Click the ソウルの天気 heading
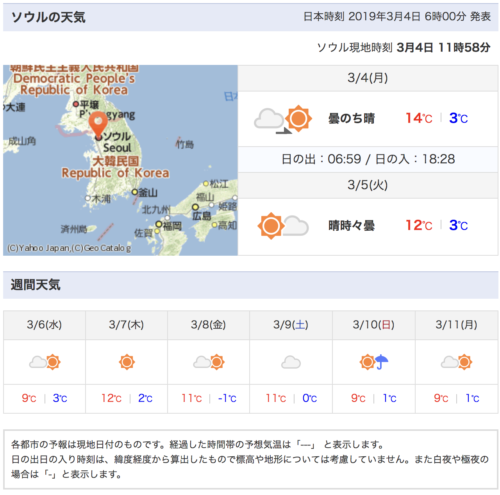This screenshot has height=495, width=500. pyautogui.click(x=48, y=17)
